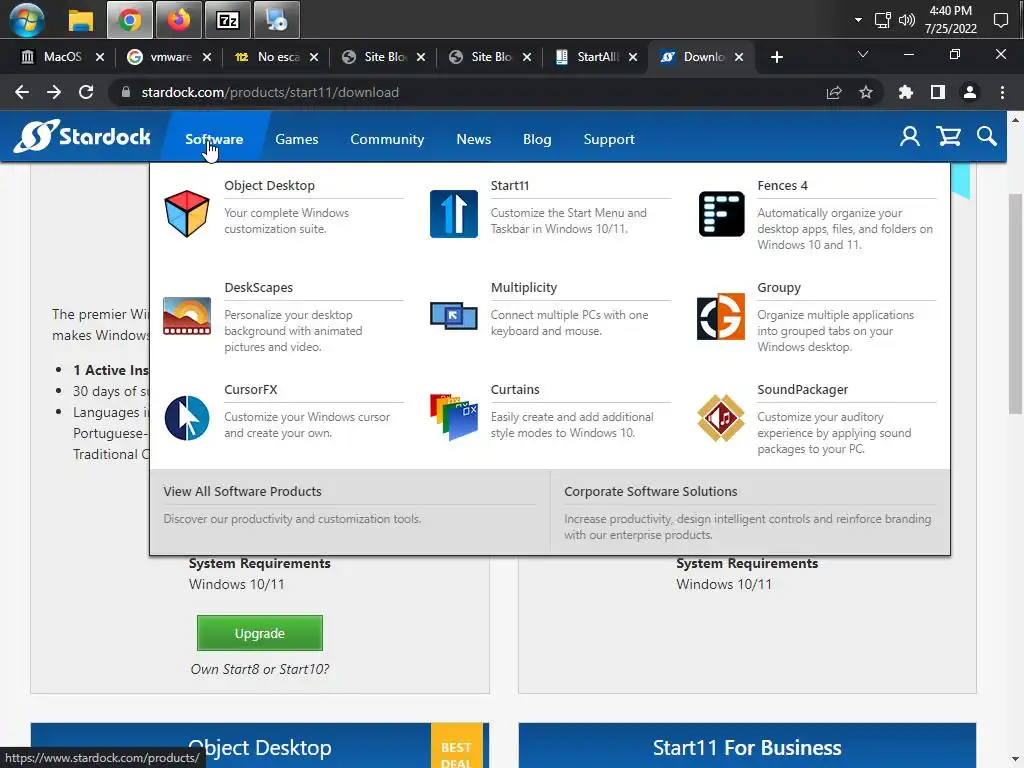Switch to the StartAll browser tab
This screenshot has height=768, width=1024.
[x=597, y=57]
